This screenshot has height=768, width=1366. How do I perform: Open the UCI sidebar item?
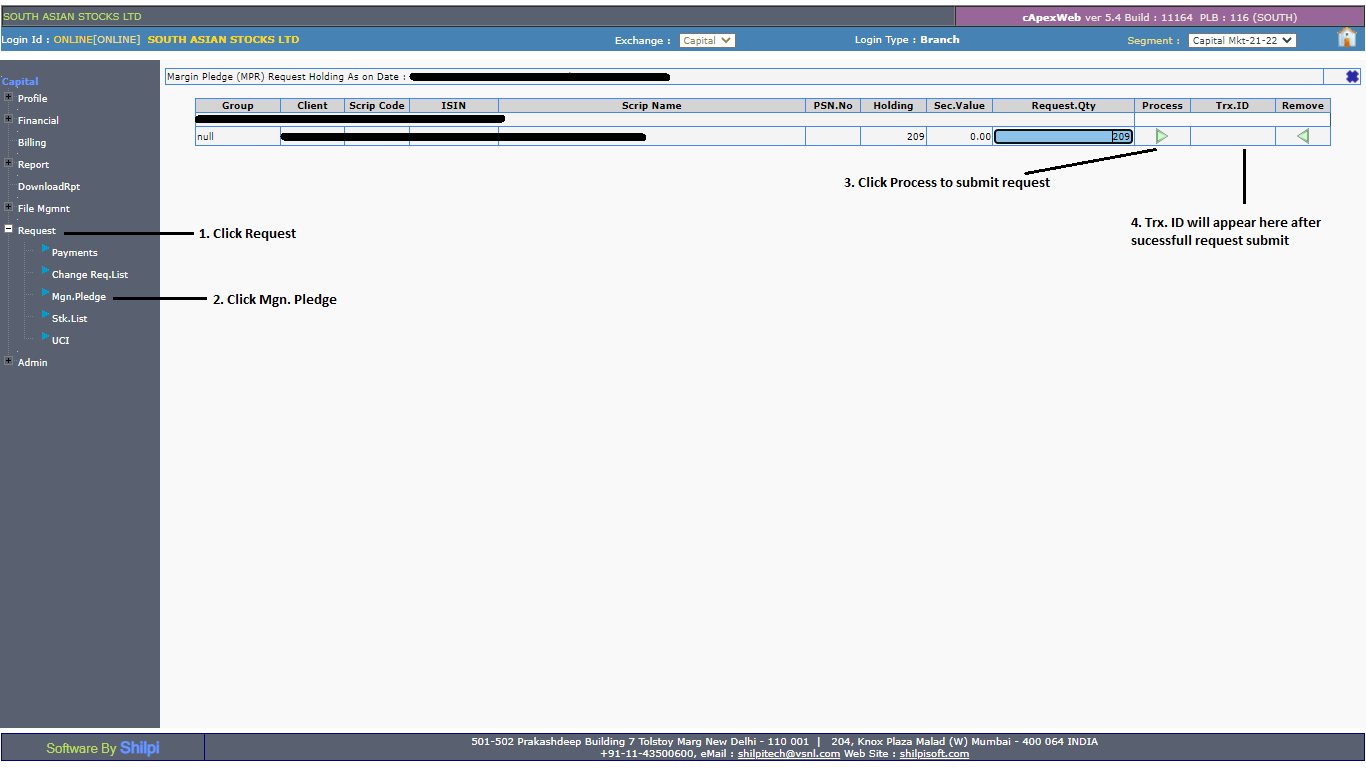(x=60, y=341)
